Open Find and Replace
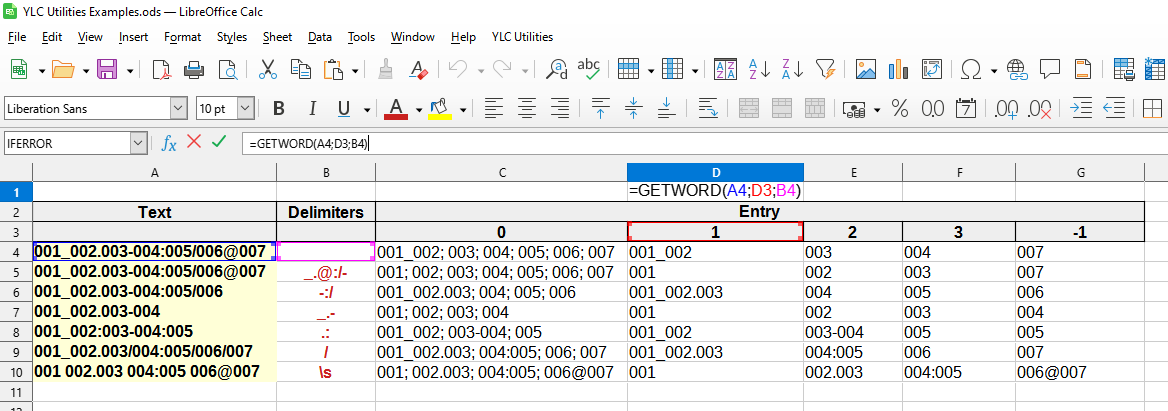Viewport: 1168px width, 411px height. (556, 70)
